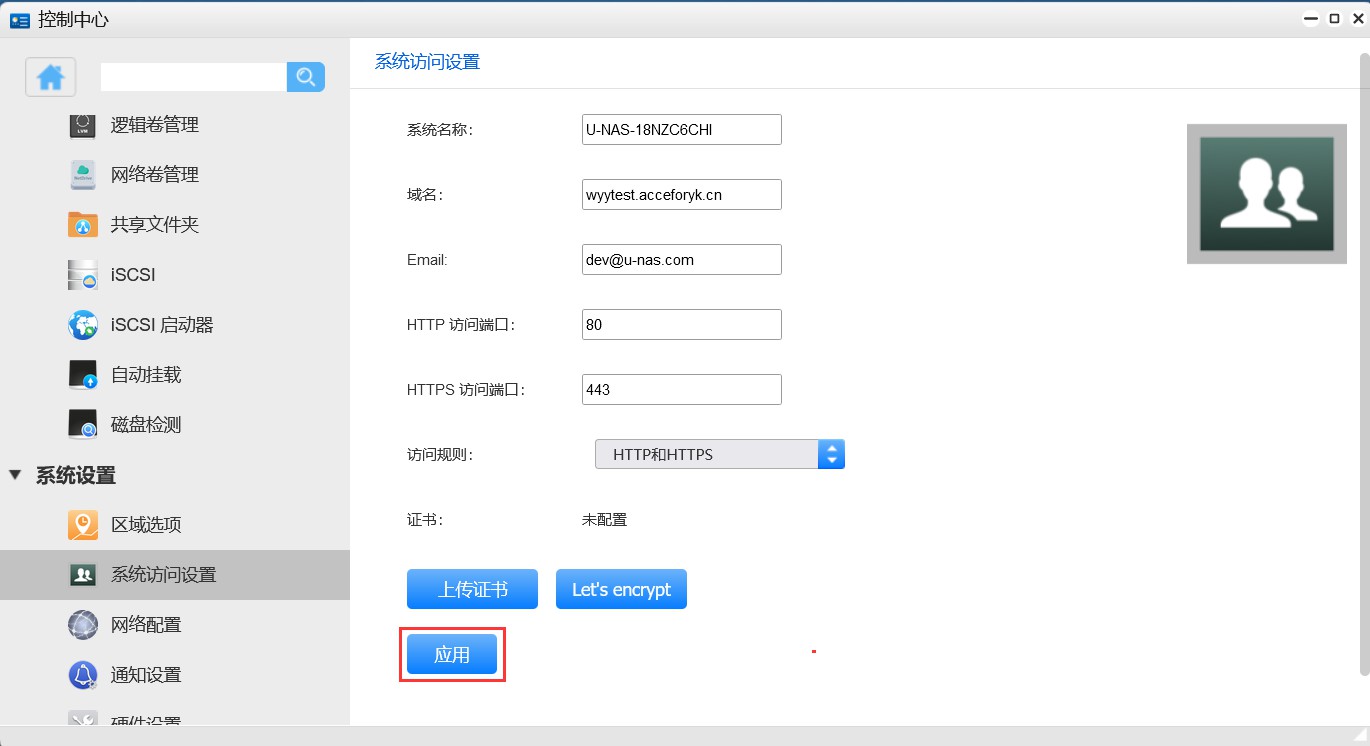Click the HTTPS 访问端口 field
Viewport: 1370px width, 746px height.
tap(681, 390)
